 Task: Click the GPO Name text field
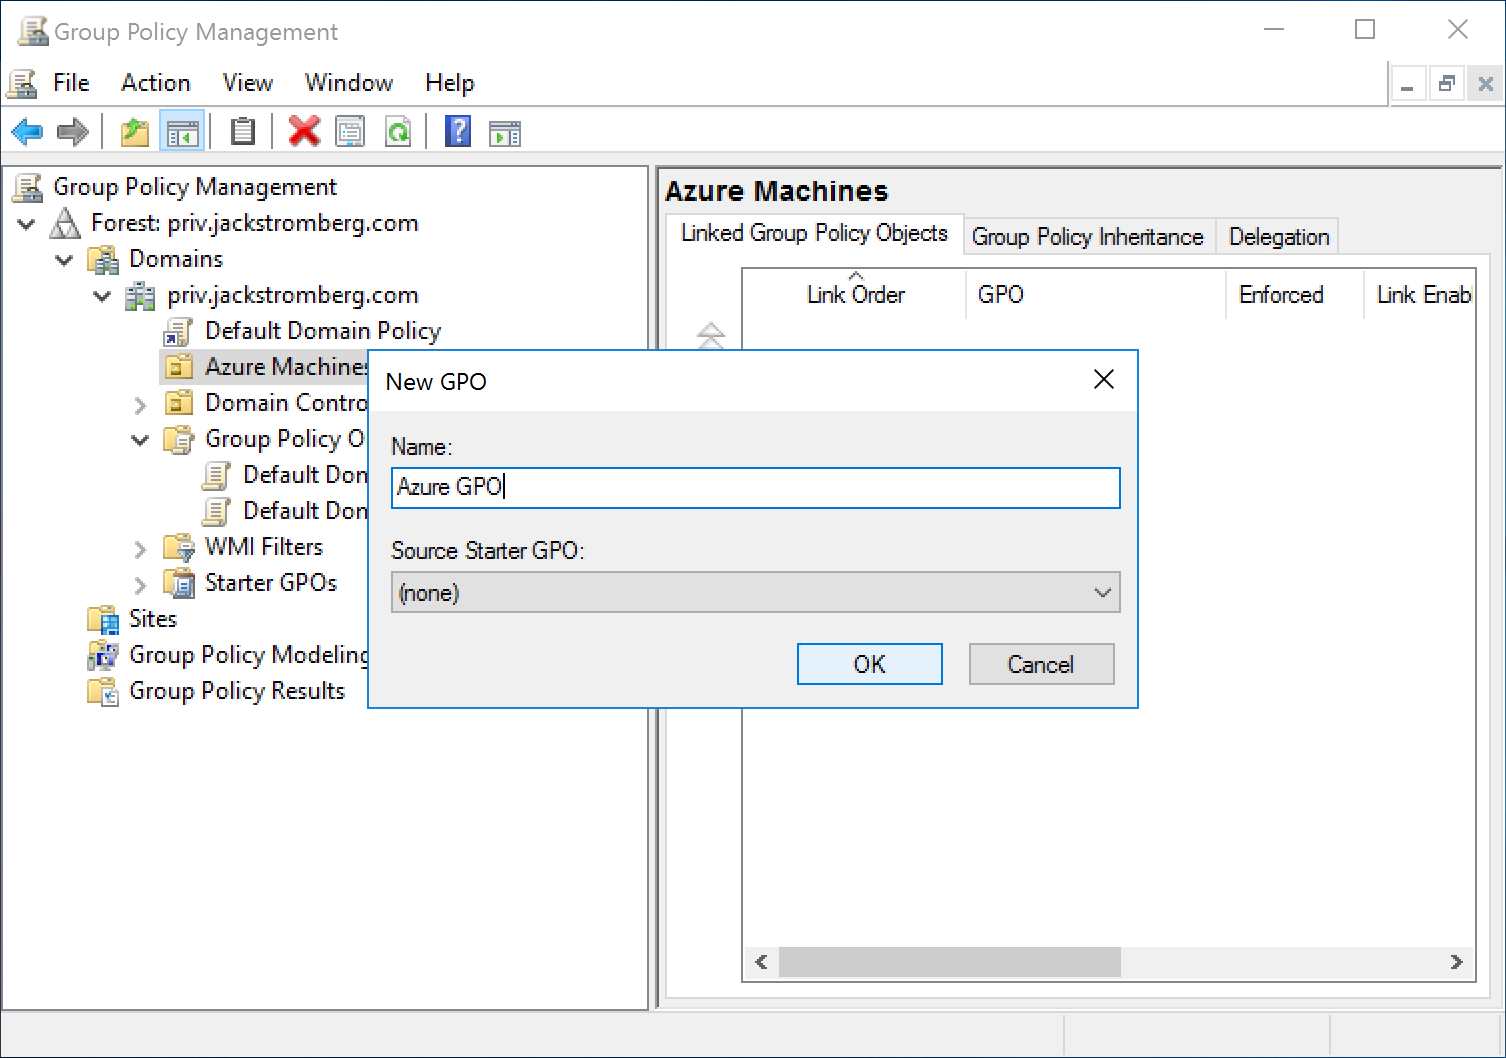click(x=755, y=488)
